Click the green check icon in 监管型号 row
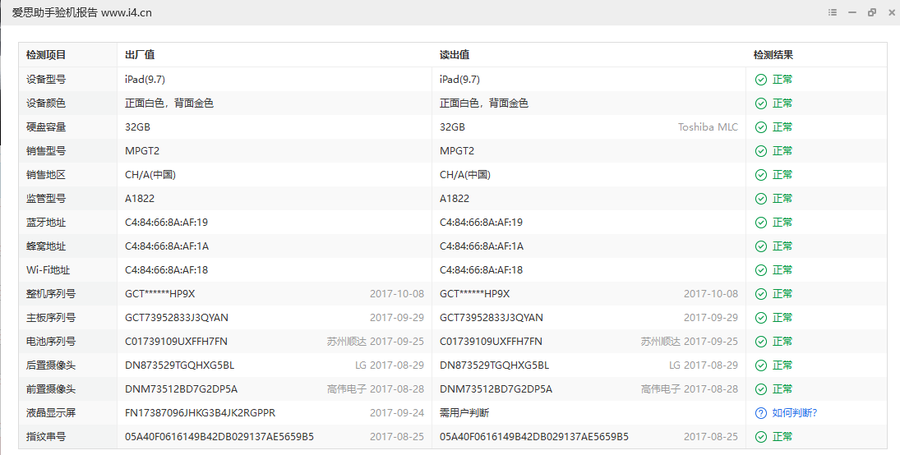The width and height of the screenshot is (900, 455). coord(761,199)
